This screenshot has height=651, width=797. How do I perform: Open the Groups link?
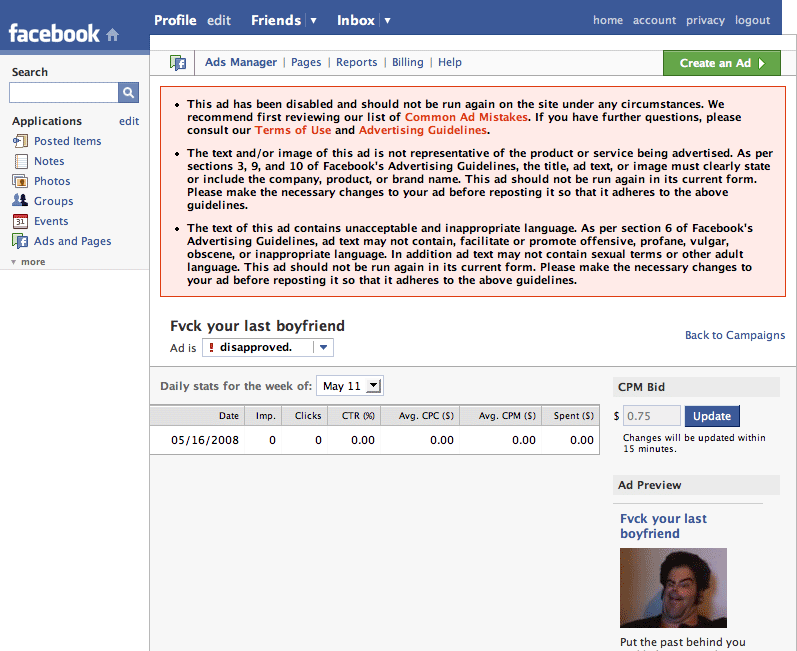click(x=53, y=201)
